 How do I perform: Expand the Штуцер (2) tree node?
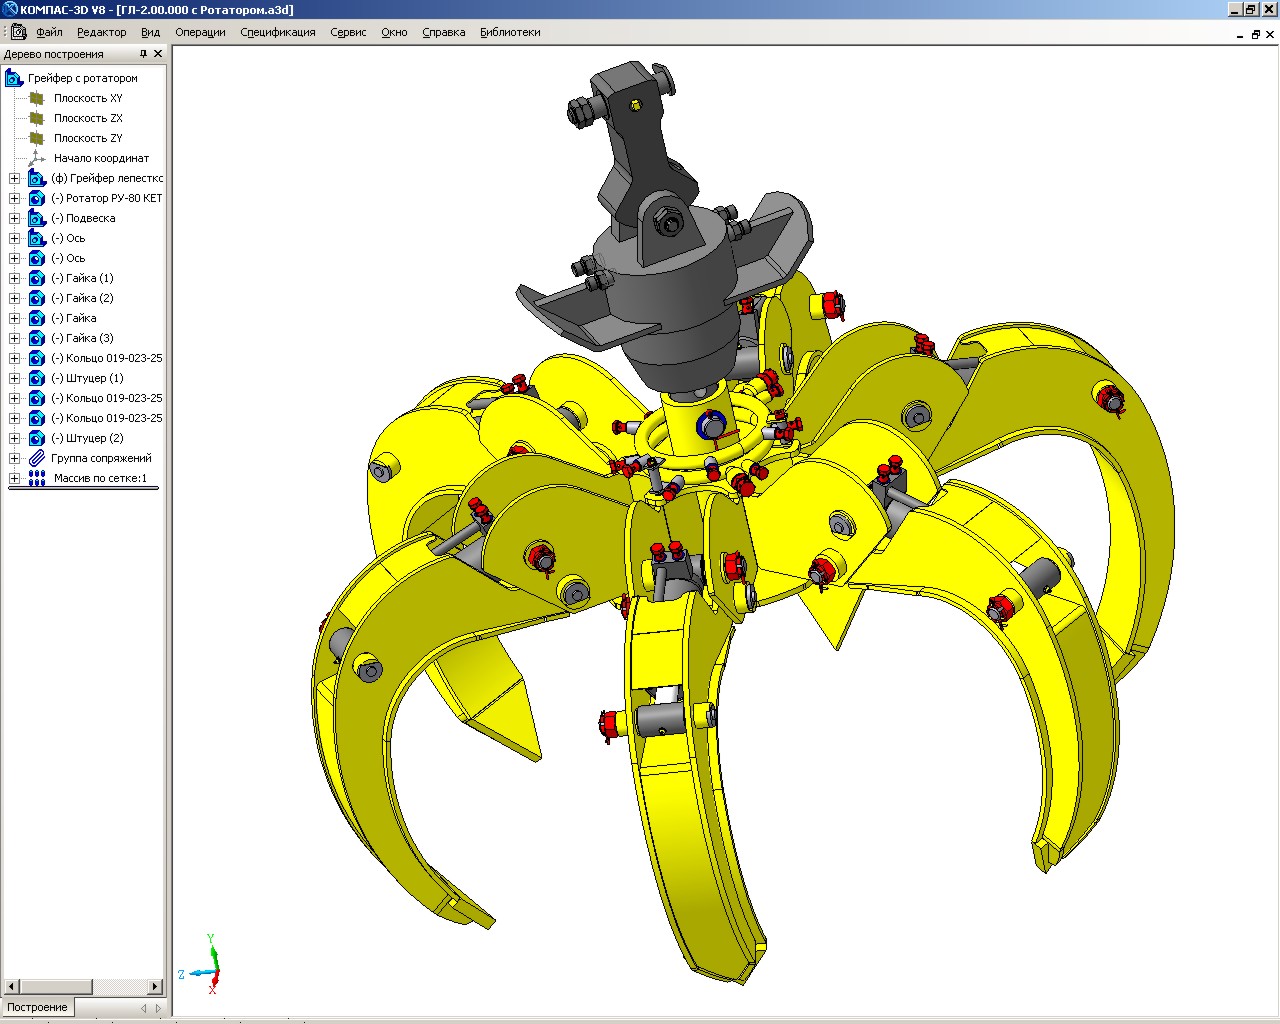click(14, 438)
